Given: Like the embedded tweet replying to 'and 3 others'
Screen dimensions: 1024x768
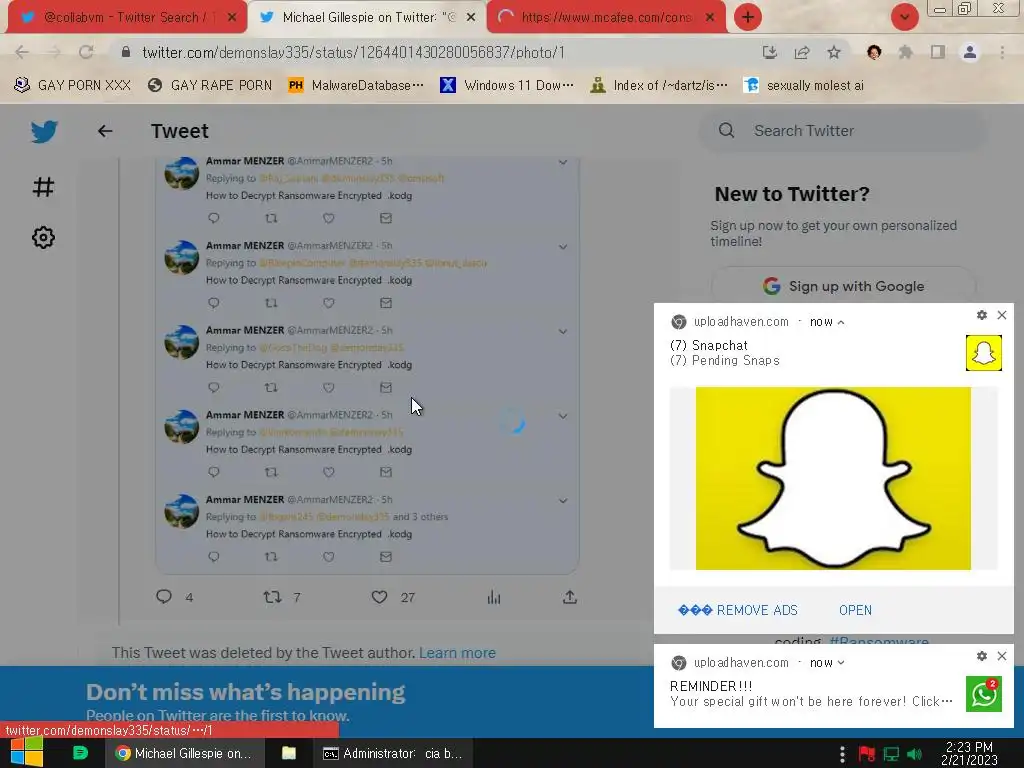Looking at the screenshot, I should [x=328, y=556].
